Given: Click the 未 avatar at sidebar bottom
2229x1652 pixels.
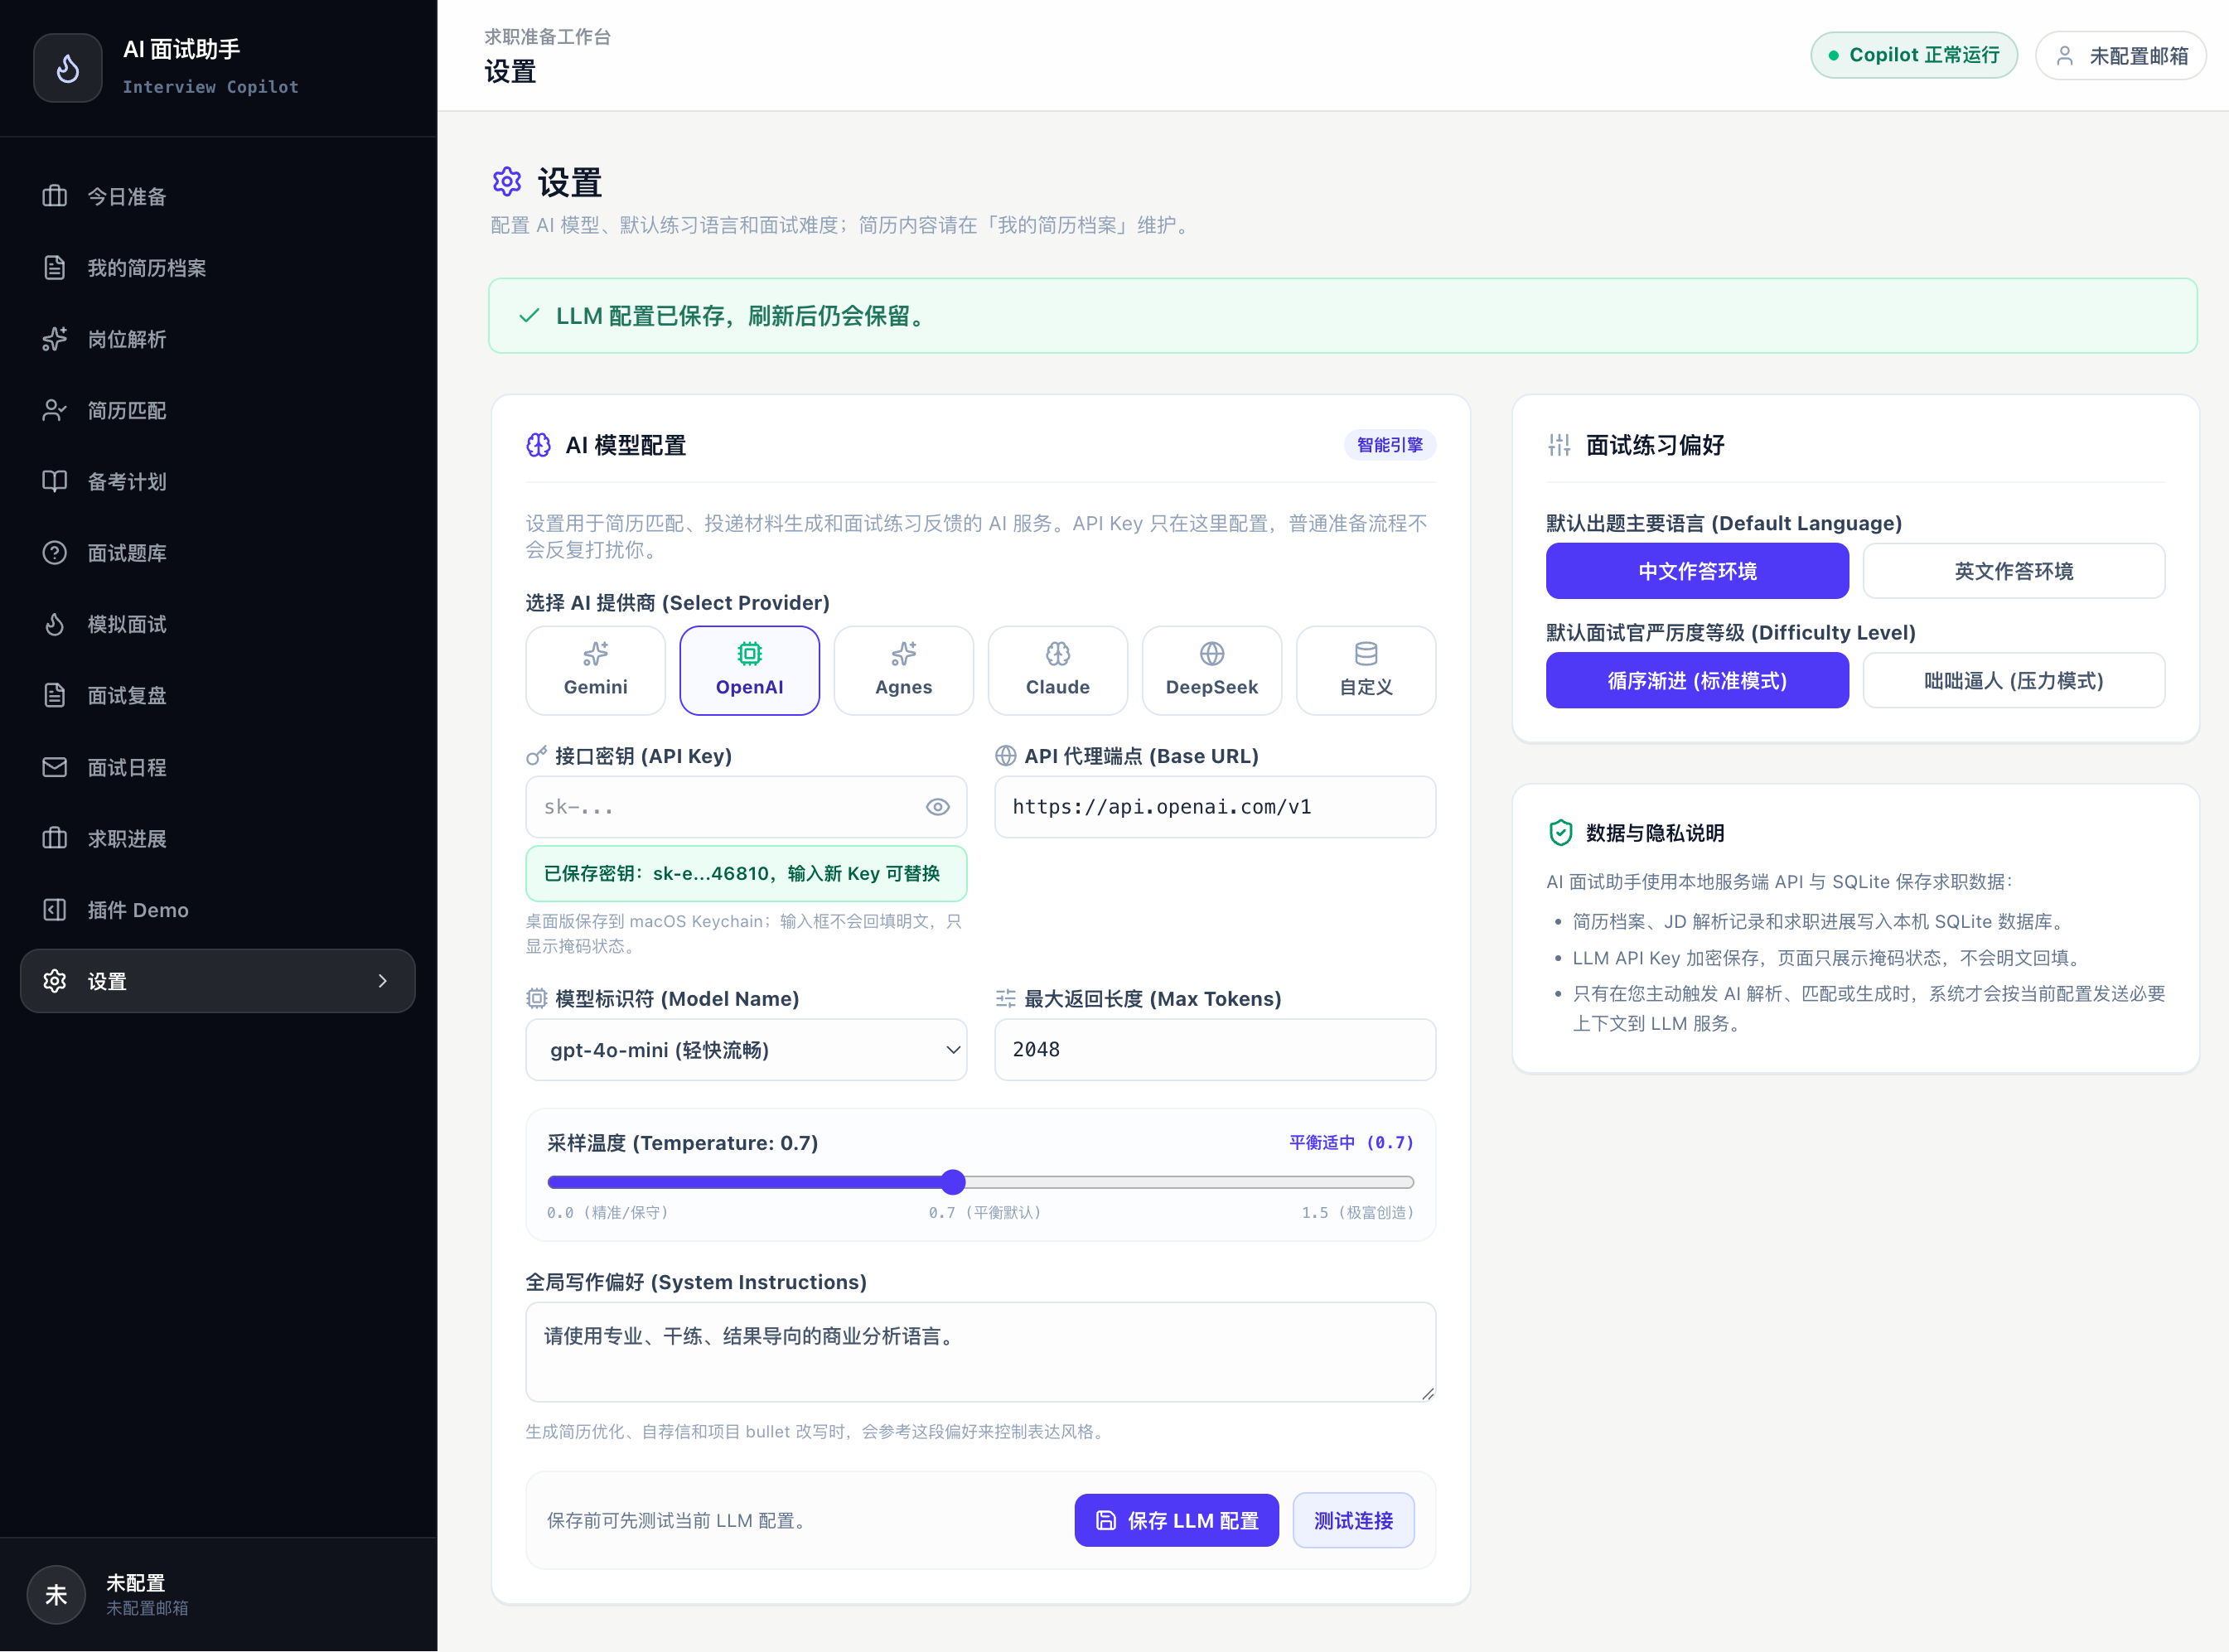Looking at the screenshot, I should click(x=56, y=1594).
